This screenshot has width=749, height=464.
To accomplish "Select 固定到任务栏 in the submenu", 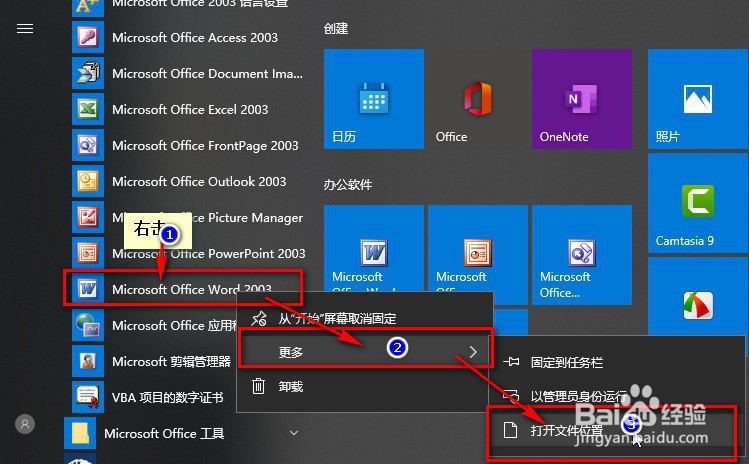I will [616, 362].
